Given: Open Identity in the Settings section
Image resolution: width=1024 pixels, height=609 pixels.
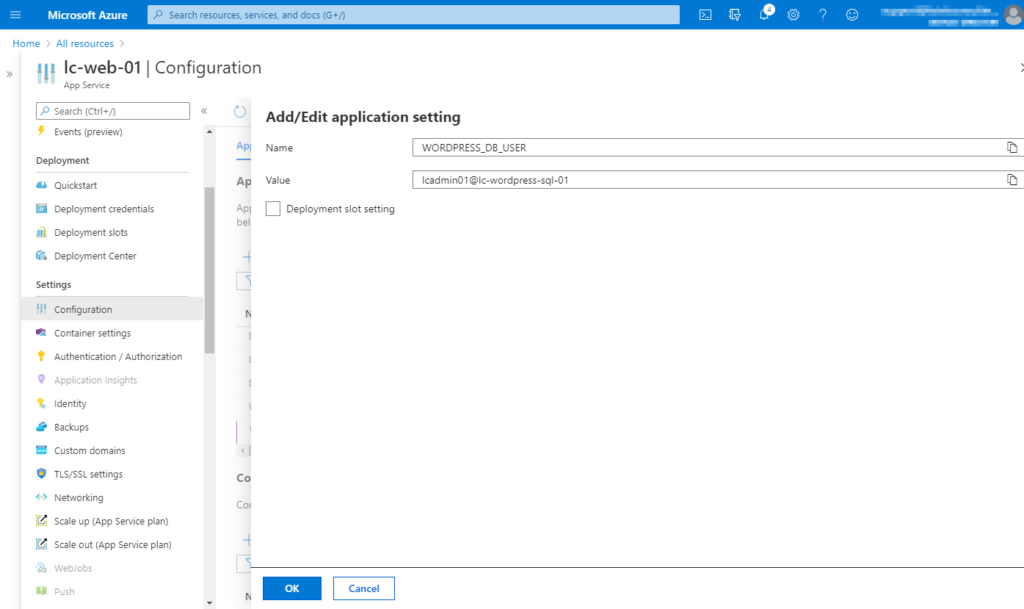Looking at the screenshot, I should (x=70, y=403).
